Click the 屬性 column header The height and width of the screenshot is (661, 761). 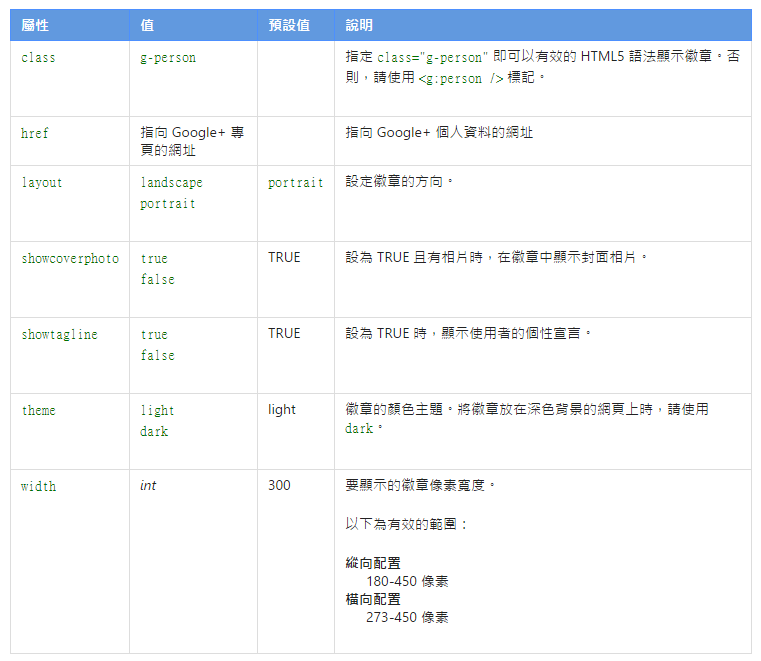[x=35, y=25]
